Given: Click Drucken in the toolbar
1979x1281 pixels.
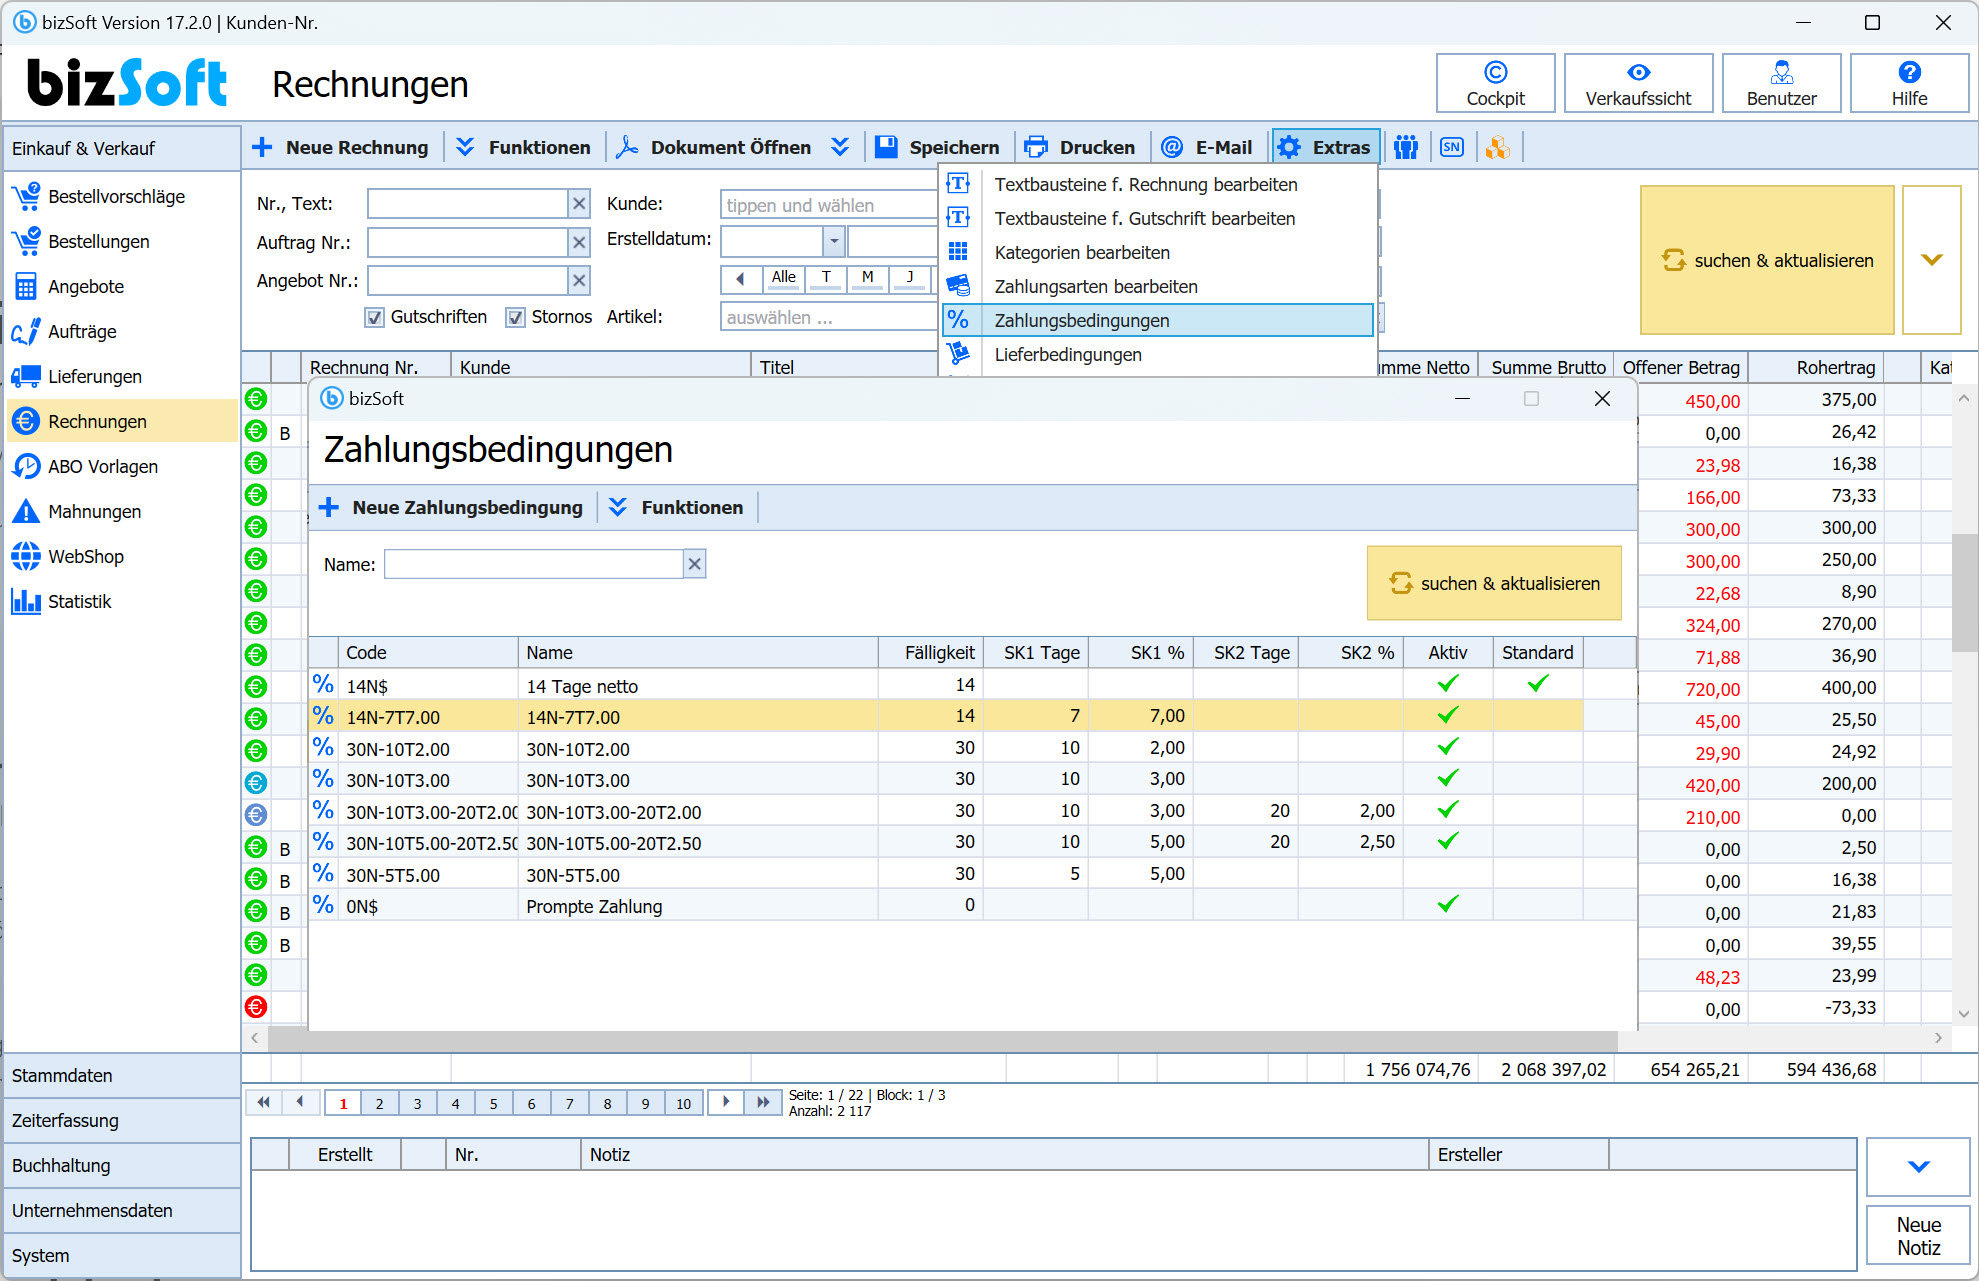Looking at the screenshot, I should (x=1080, y=147).
